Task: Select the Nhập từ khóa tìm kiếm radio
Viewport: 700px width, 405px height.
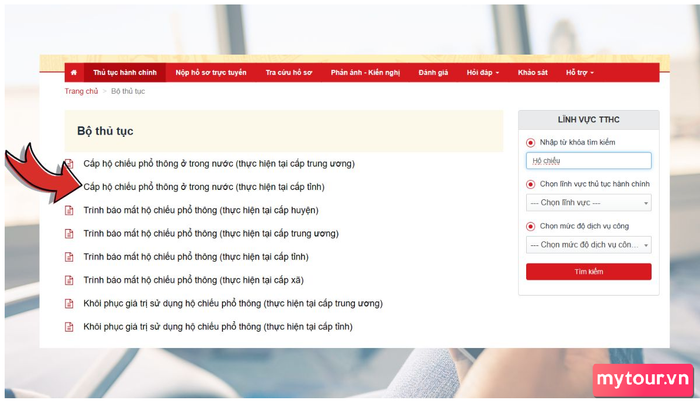Action: click(530, 142)
